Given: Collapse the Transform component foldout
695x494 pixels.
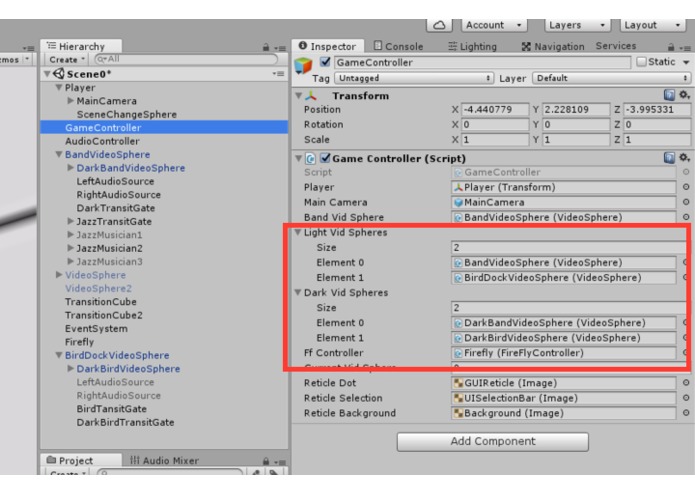Looking at the screenshot, I should 299,96.
